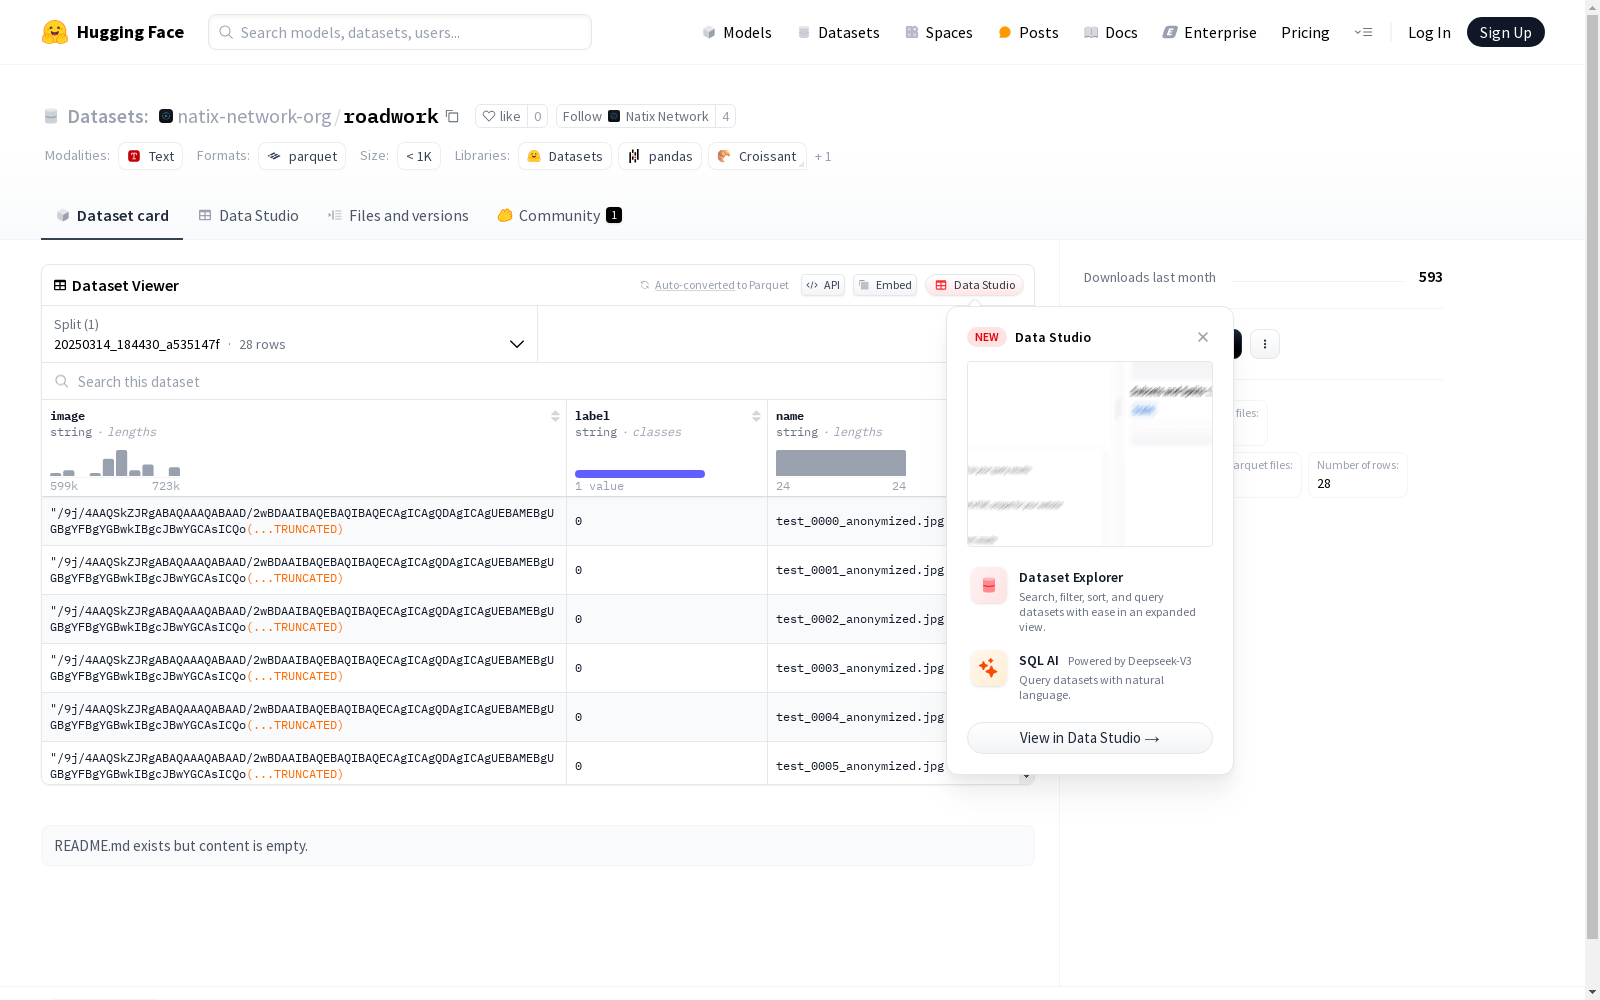Select the Text modality tag
Viewport: 1600px width, 1000px height.
coord(150,156)
